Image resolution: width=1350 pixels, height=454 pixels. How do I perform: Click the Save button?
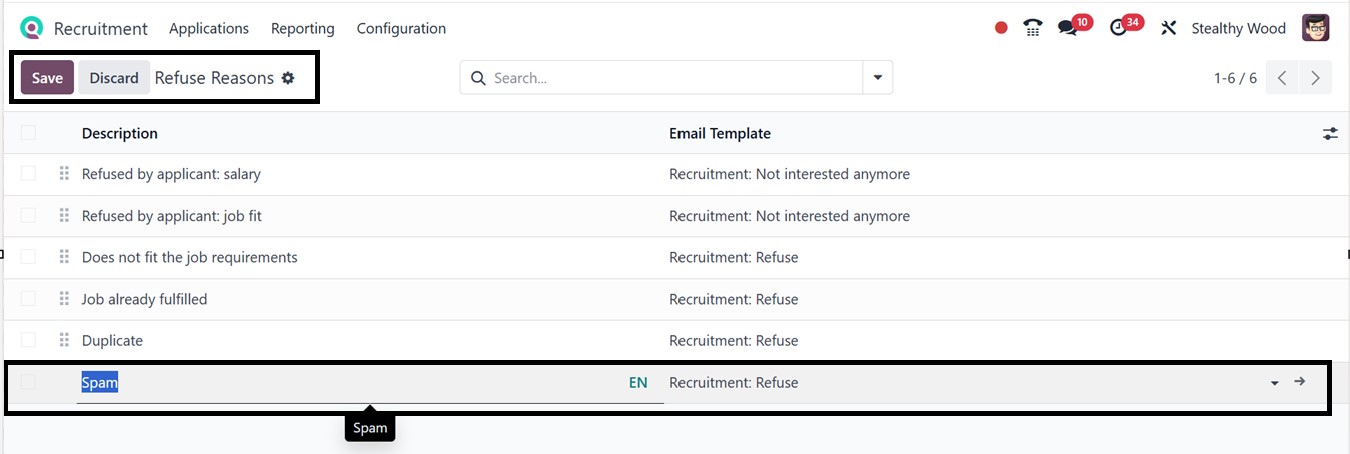click(47, 78)
